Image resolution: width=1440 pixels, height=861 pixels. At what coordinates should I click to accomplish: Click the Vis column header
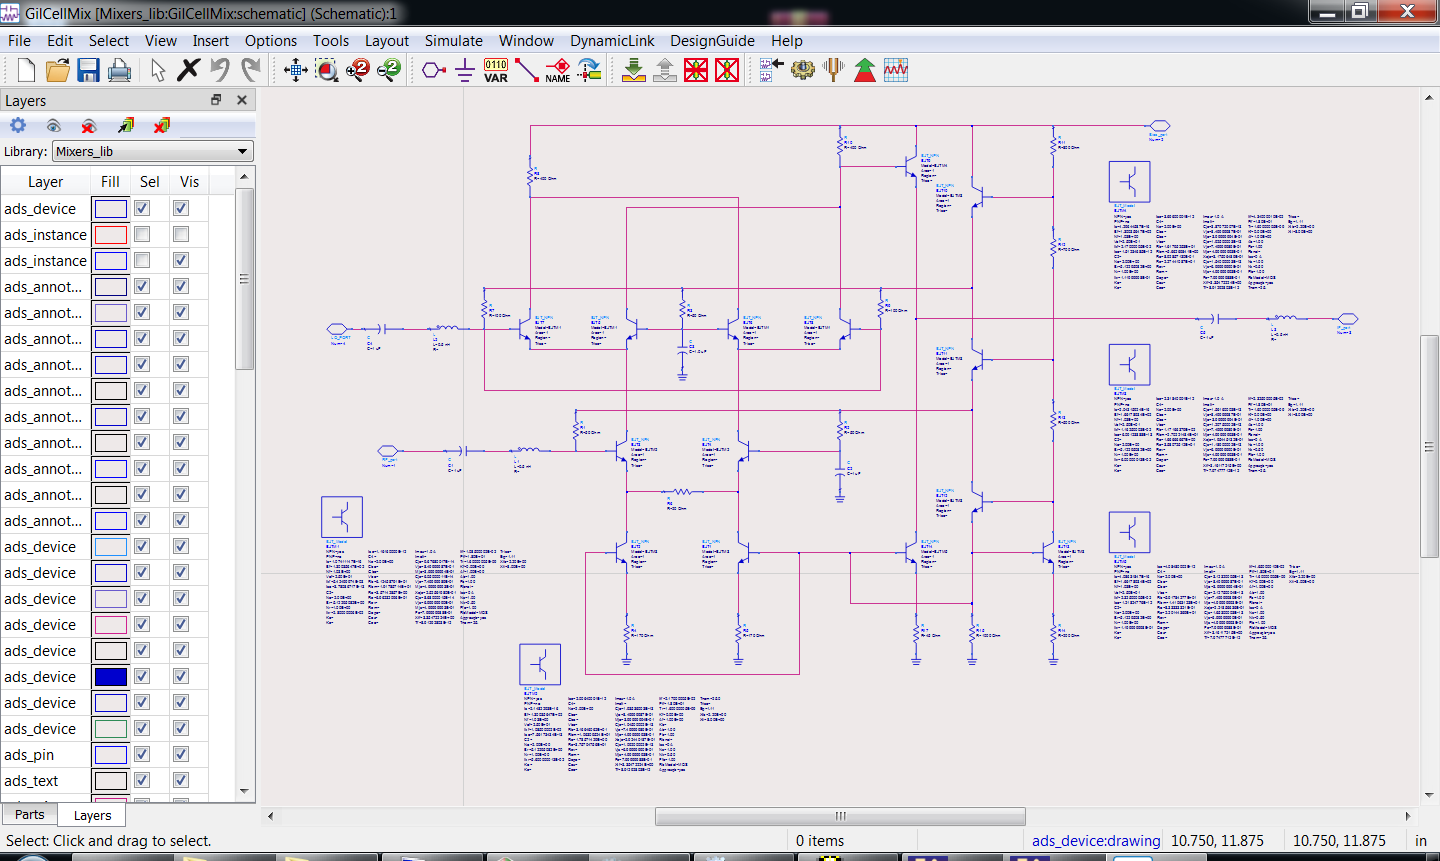pyautogui.click(x=190, y=181)
